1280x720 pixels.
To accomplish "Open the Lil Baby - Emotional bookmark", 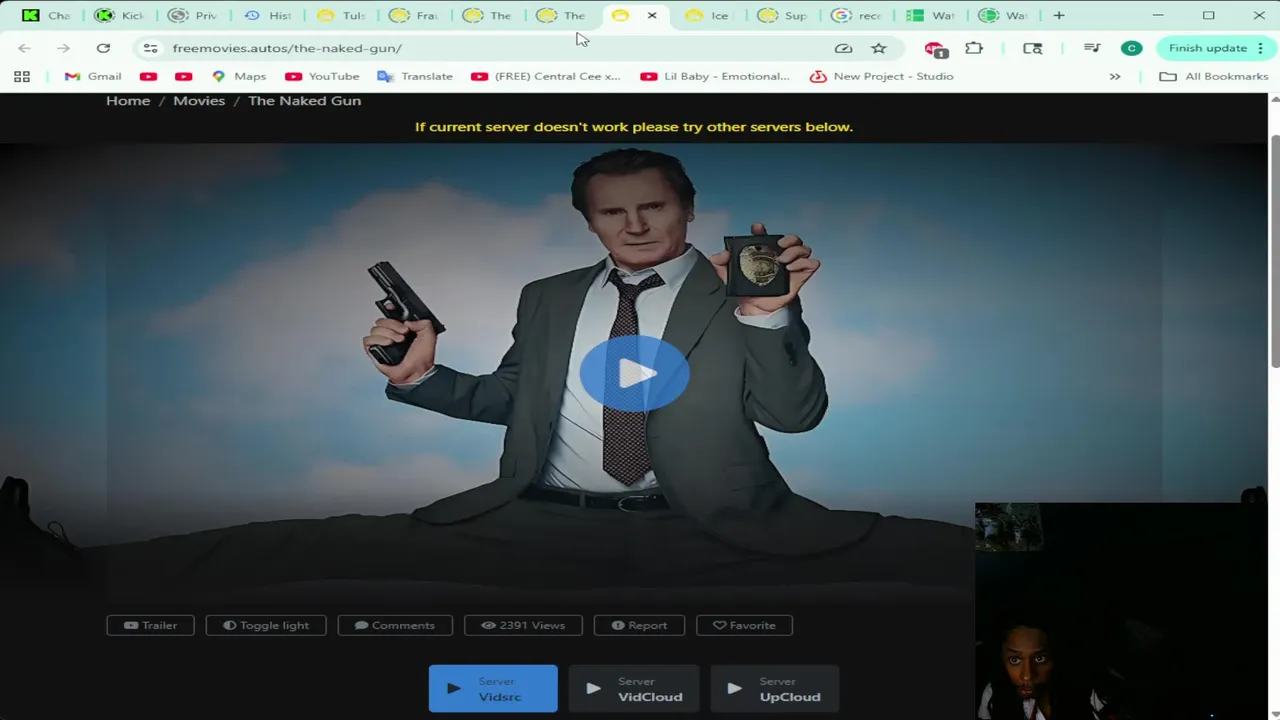I will tap(715, 76).
